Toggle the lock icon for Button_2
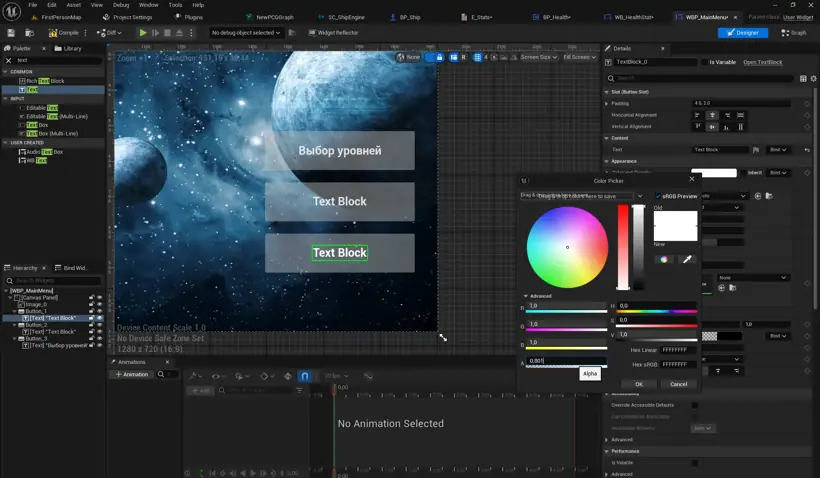This screenshot has height=478, width=820. coord(92,325)
